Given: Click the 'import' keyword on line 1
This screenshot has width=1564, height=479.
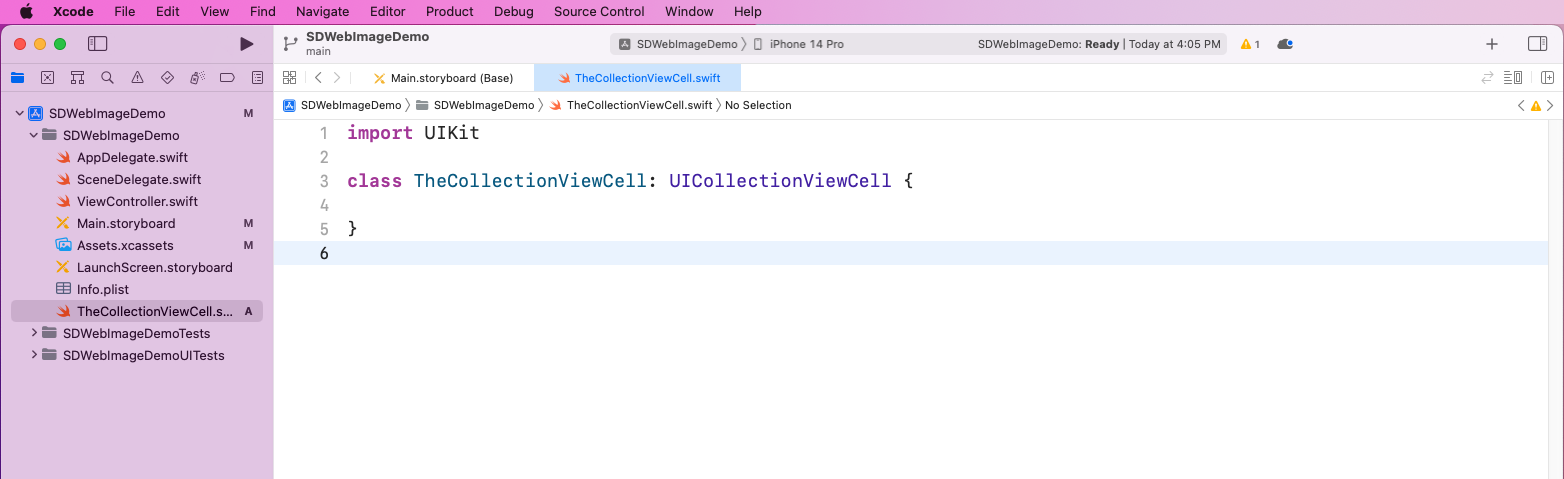Looking at the screenshot, I should click(380, 133).
